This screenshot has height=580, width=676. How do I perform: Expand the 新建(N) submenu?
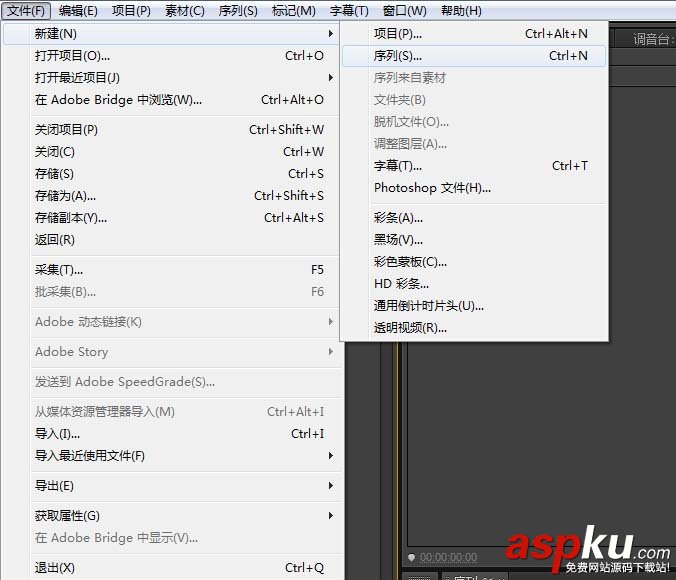pyautogui.click(x=172, y=34)
